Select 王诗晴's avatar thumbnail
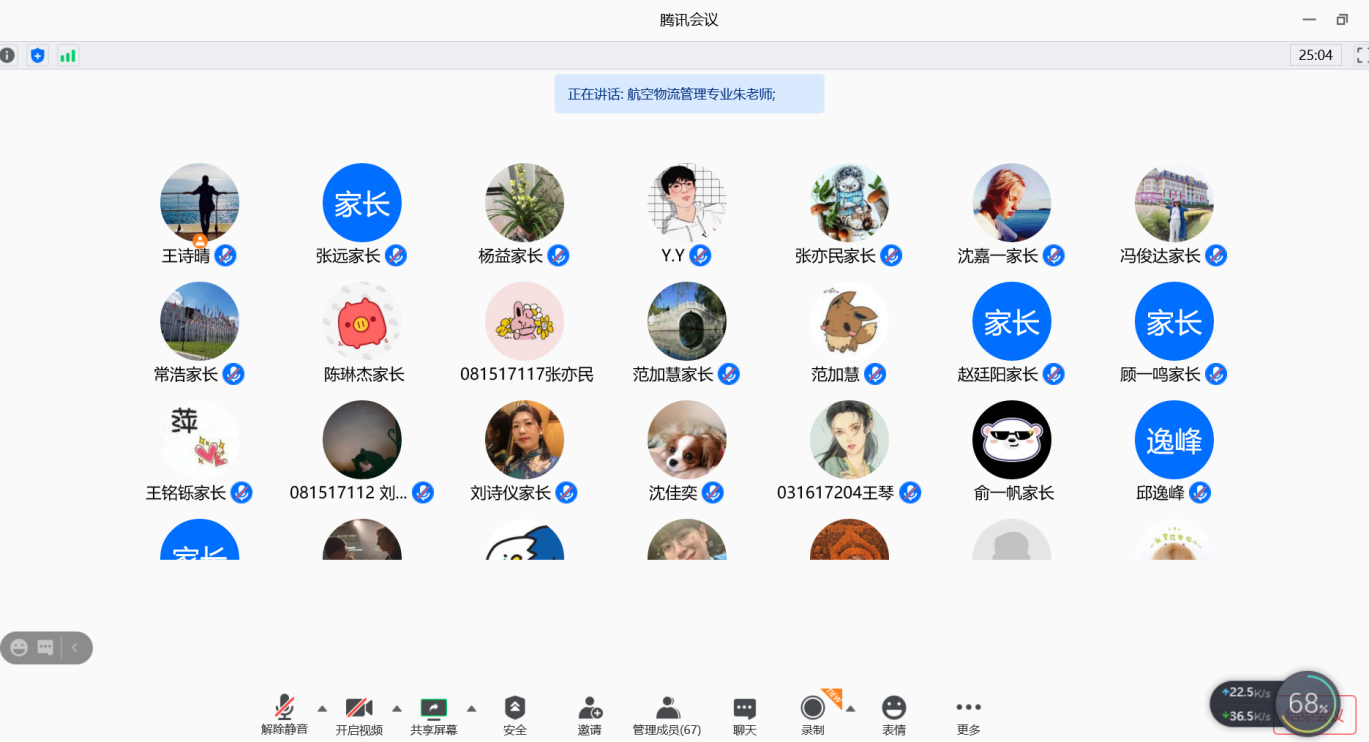The image size is (1369, 742). tap(200, 203)
